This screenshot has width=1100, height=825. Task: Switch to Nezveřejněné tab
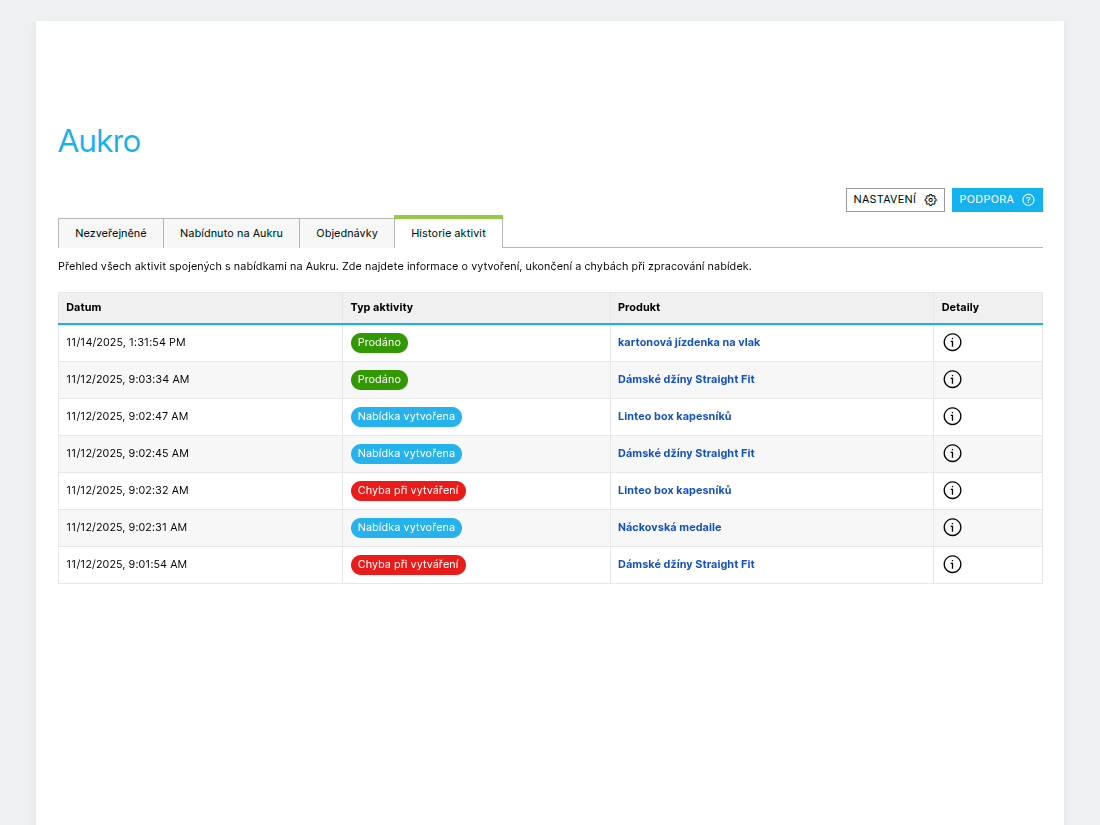point(111,233)
